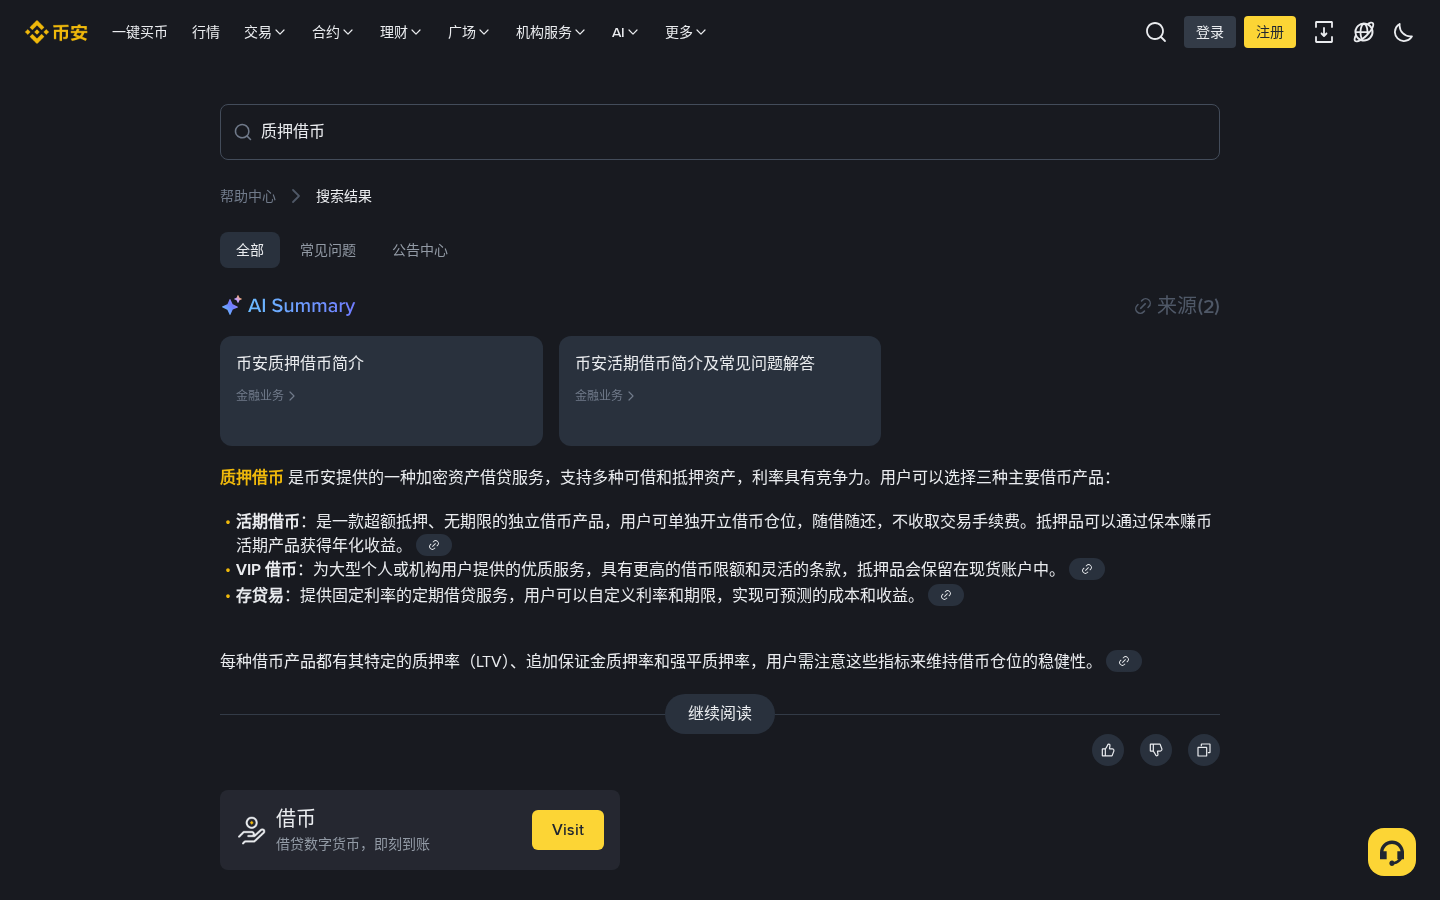This screenshot has height=900, width=1440.
Task: Expand the 理财 dropdown menu
Action: coord(400,32)
